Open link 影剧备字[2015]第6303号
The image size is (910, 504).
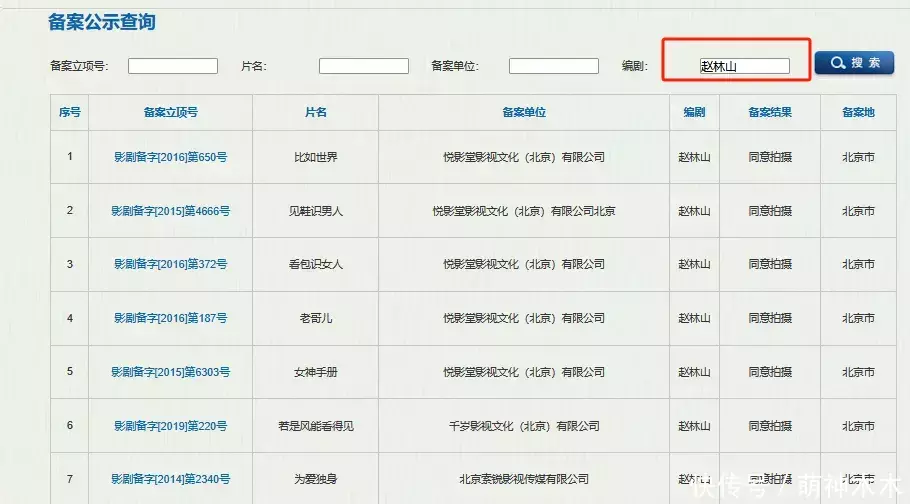pyautogui.click(x=170, y=372)
